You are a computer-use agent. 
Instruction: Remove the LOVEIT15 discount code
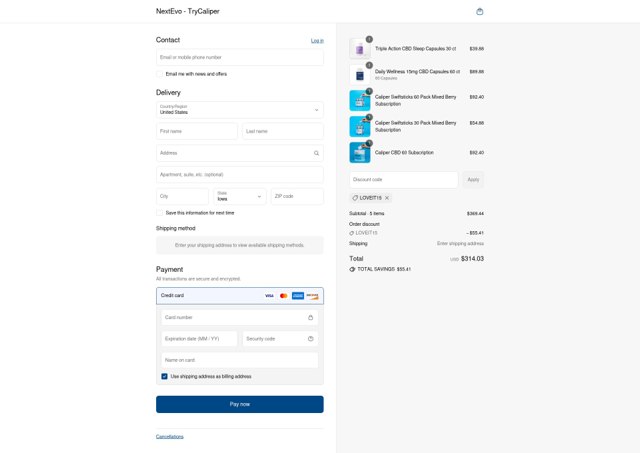[387, 198]
